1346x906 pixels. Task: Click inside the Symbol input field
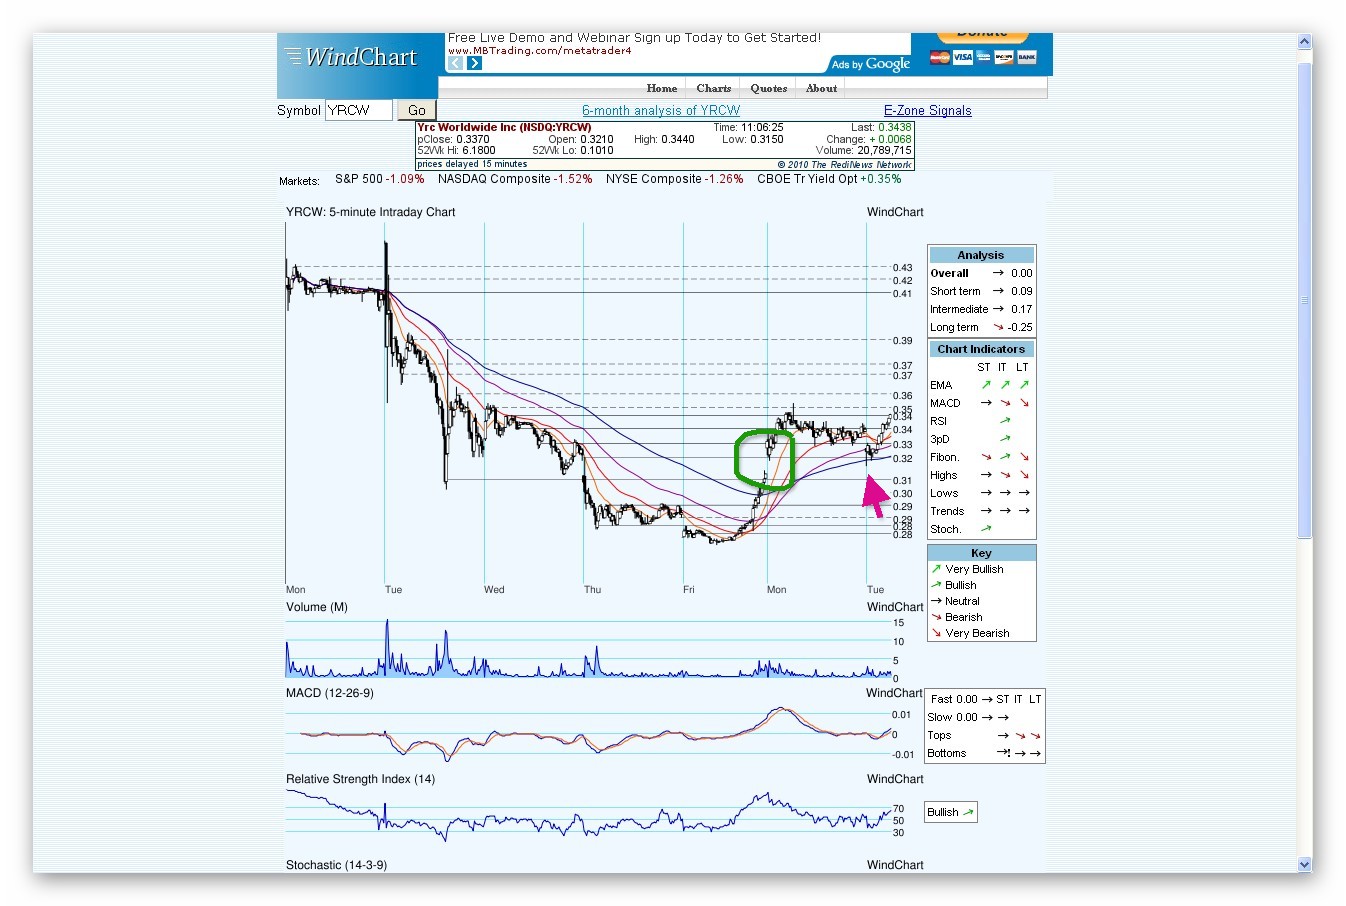[x=358, y=110]
